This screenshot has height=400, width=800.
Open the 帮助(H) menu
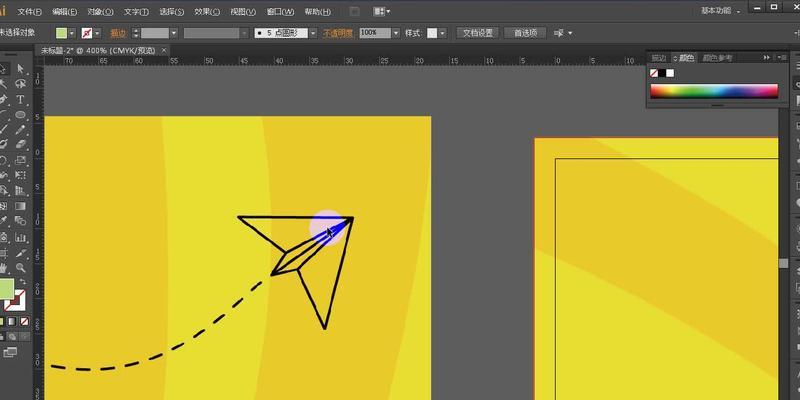coord(317,11)
